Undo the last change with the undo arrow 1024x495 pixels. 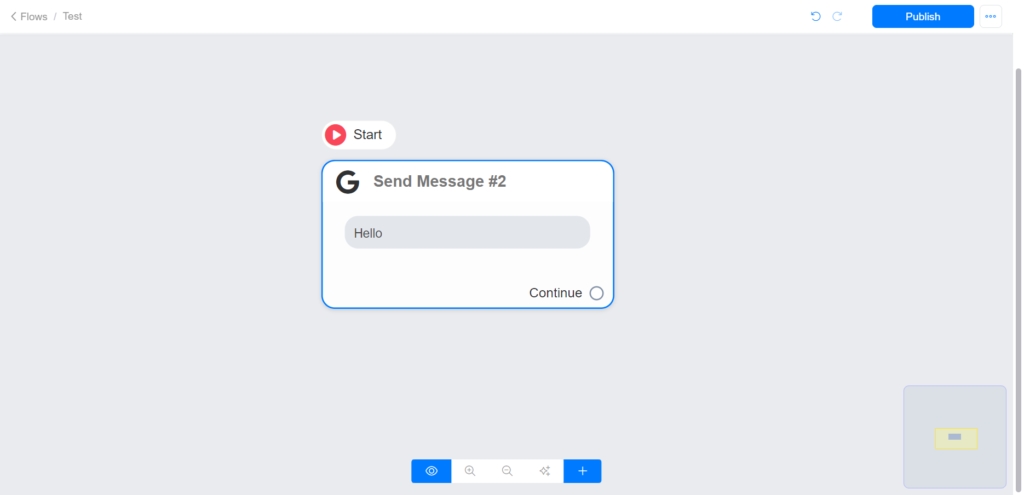[816, 16]
